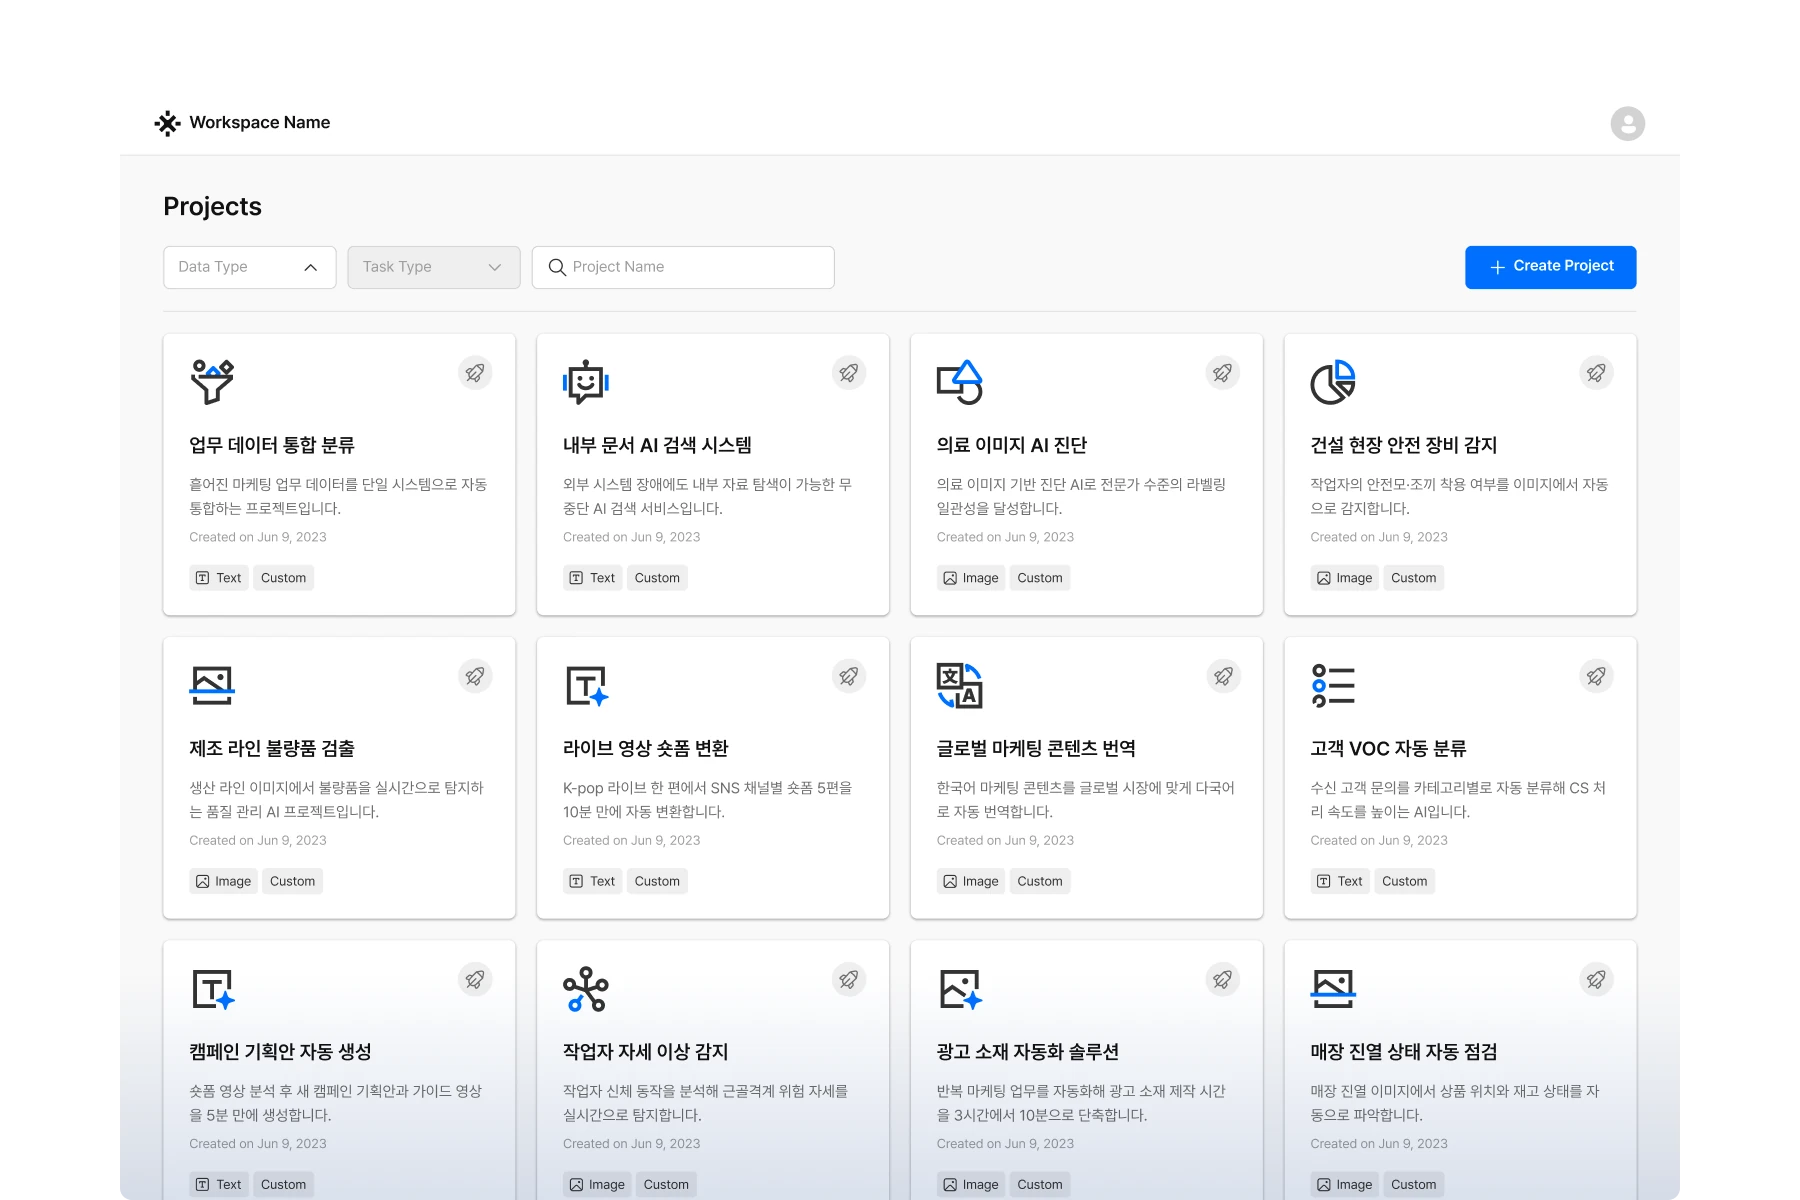Click the list icon of 고객 VOC 자동 분류
1800x1200 pixels.
(1333, 685)
